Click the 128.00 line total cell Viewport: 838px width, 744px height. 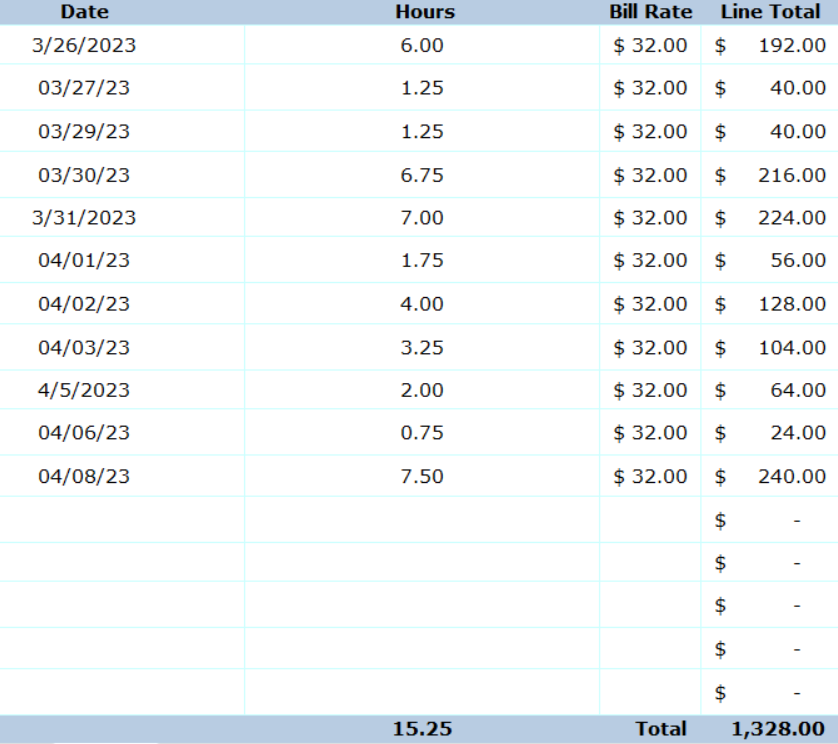coord(791,304)
